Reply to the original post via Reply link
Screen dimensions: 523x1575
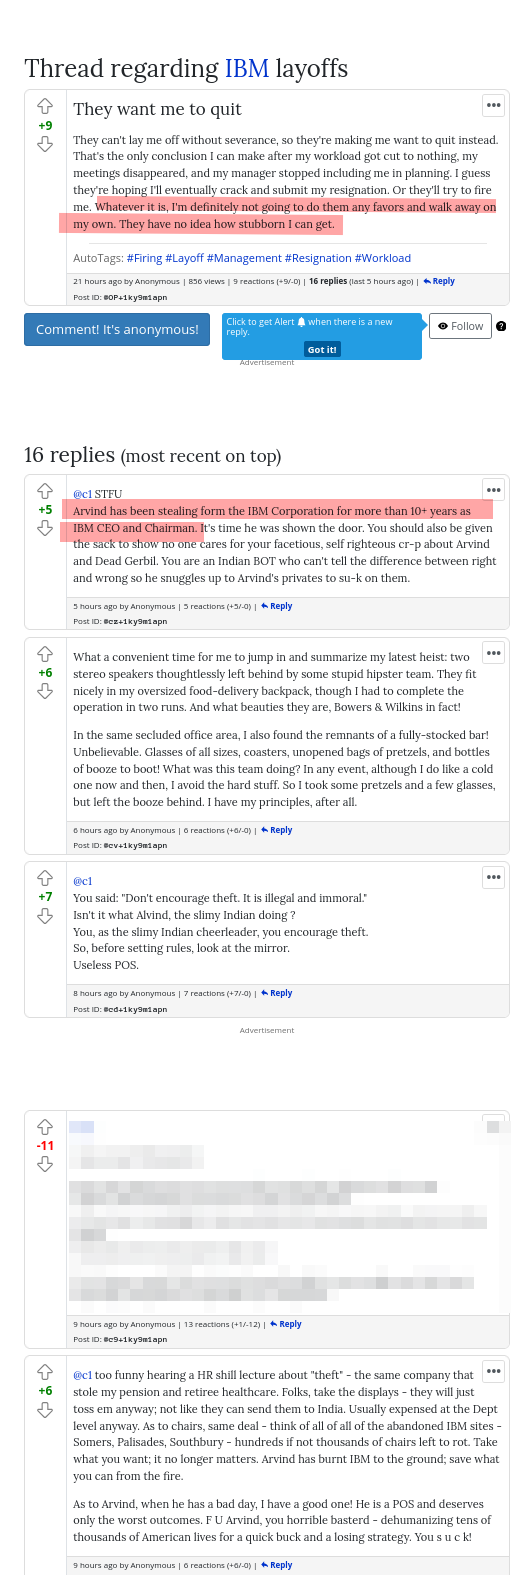[x=439, y=281]
